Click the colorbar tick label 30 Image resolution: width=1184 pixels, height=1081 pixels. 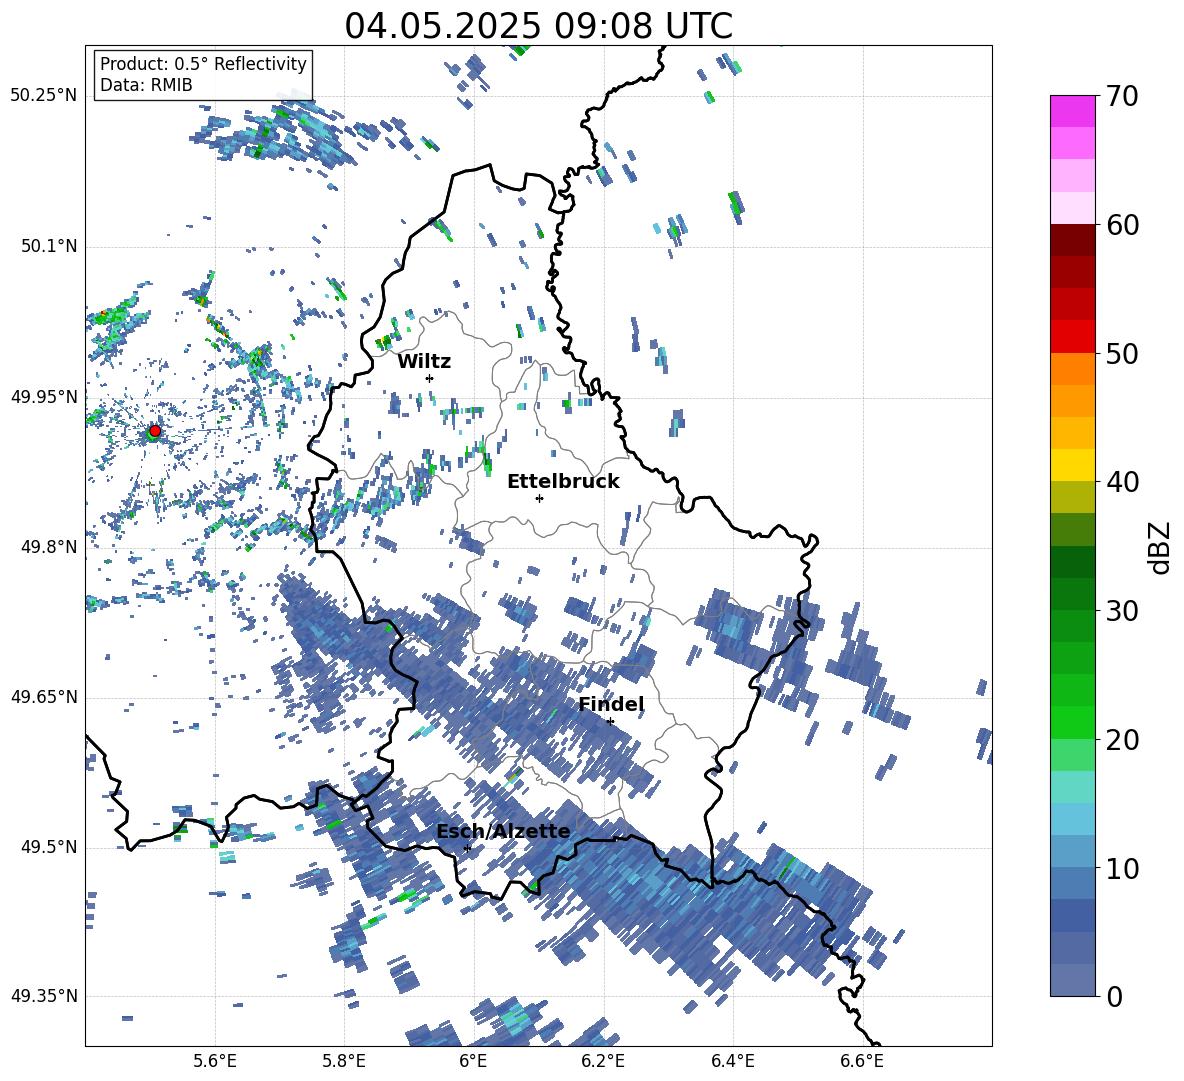(x=1122, y=611)
